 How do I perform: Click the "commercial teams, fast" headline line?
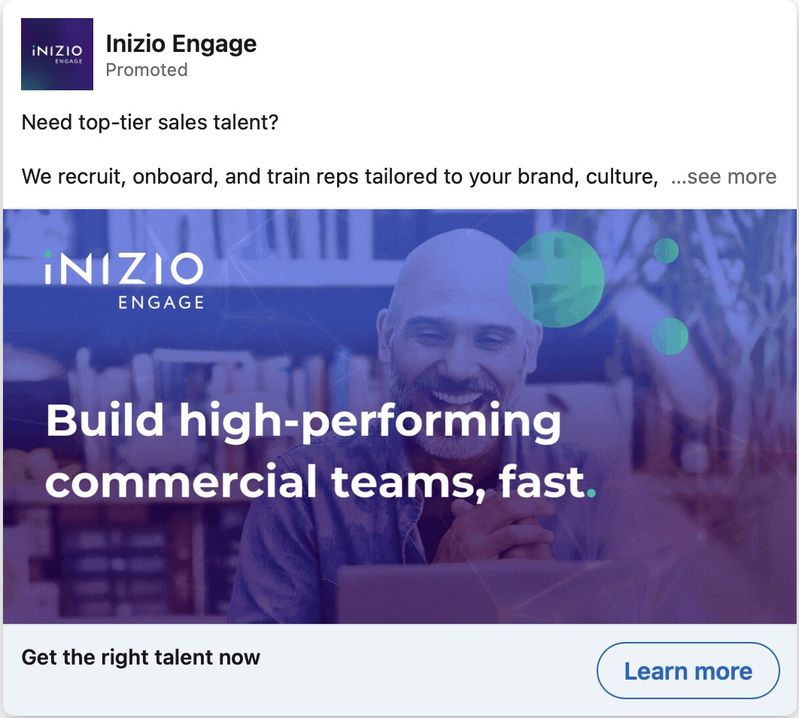click(x=314, y=483)
